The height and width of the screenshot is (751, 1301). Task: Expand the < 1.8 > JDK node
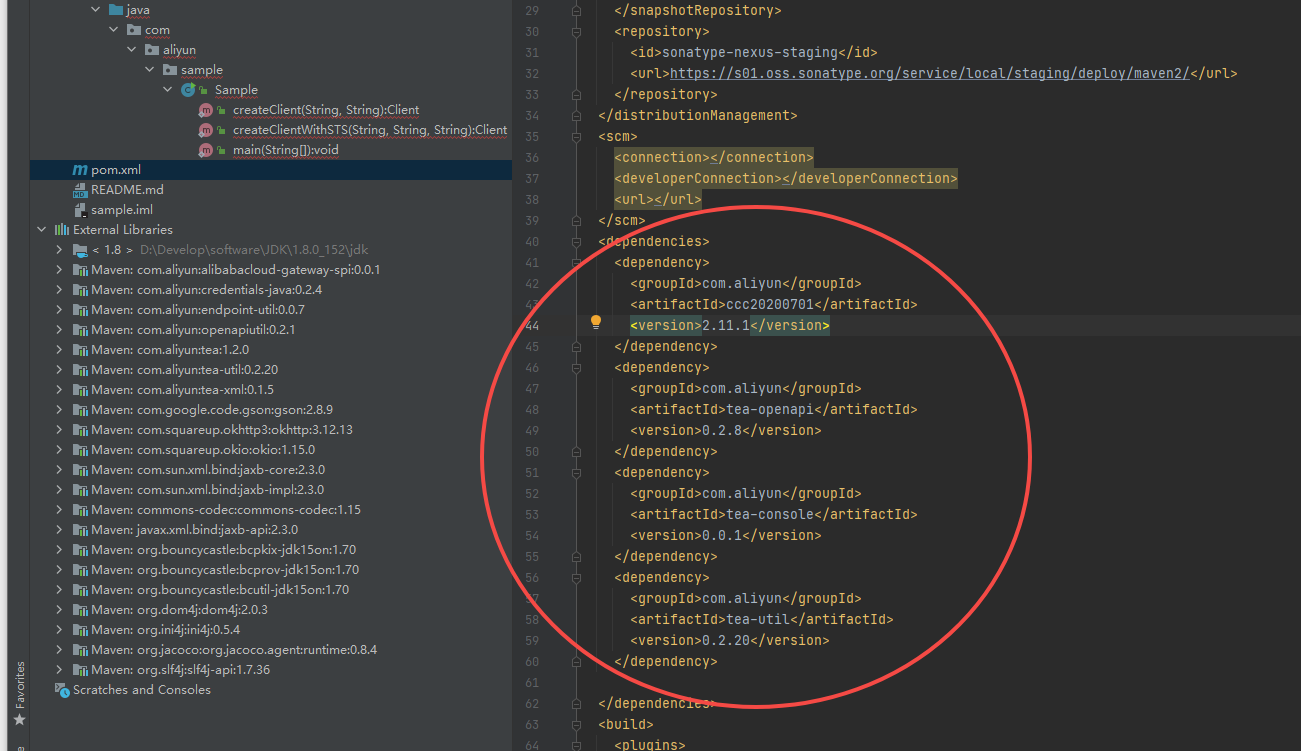[60, 250]
